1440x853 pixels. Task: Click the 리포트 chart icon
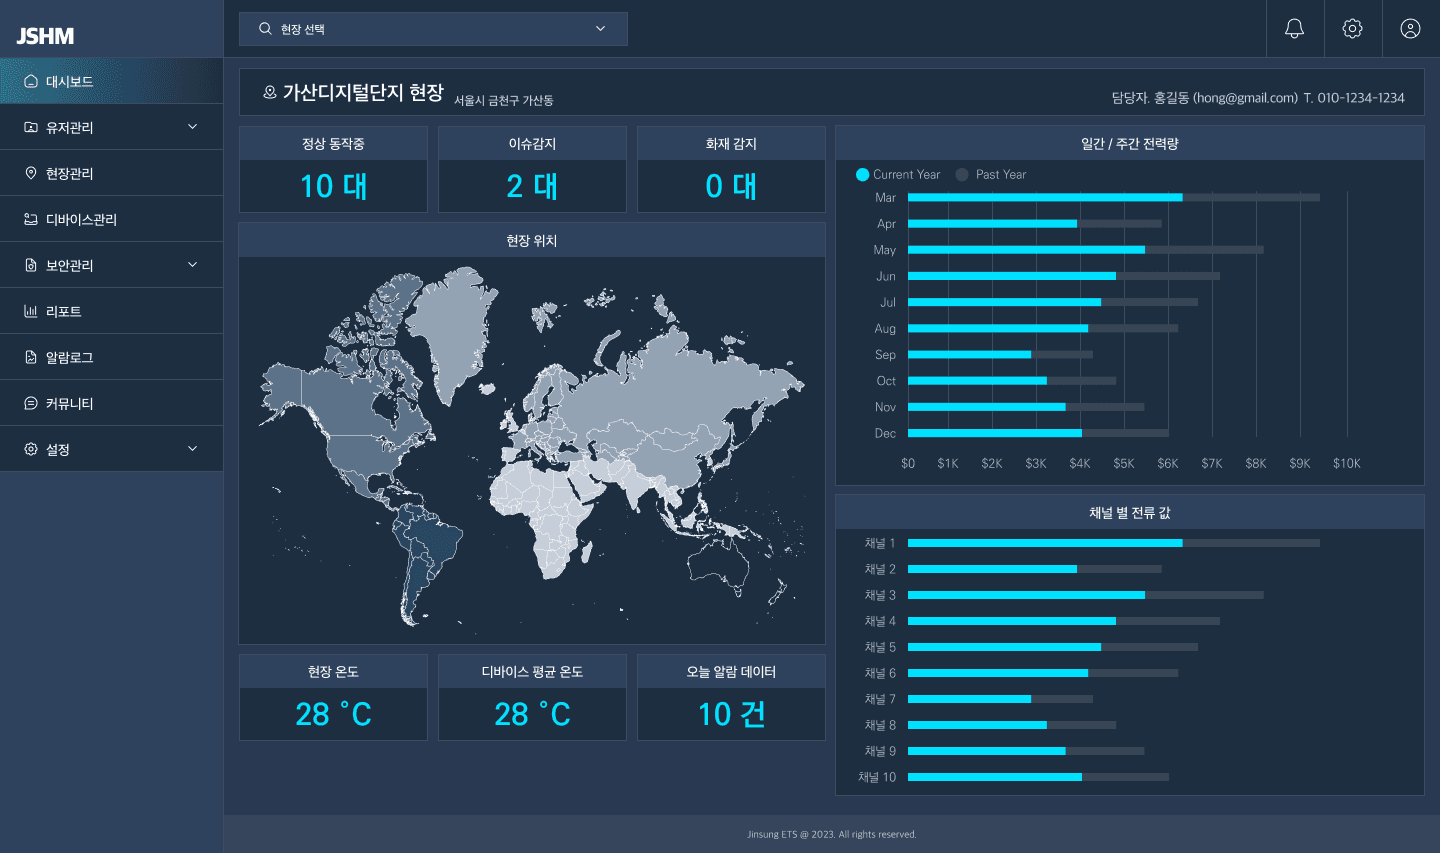pyautogui.click(x=31, y=311)
